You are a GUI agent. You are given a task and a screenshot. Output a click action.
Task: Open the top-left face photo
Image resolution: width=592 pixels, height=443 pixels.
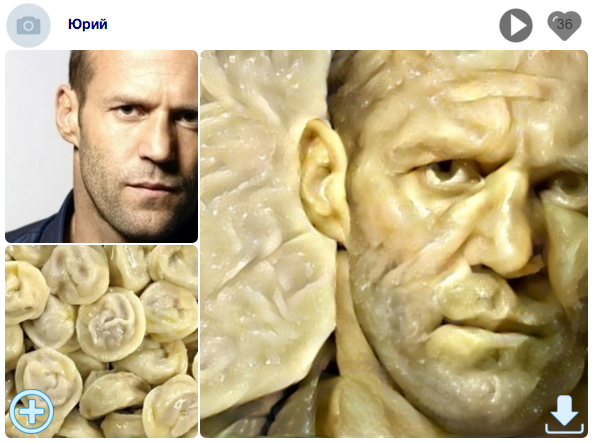102,146
